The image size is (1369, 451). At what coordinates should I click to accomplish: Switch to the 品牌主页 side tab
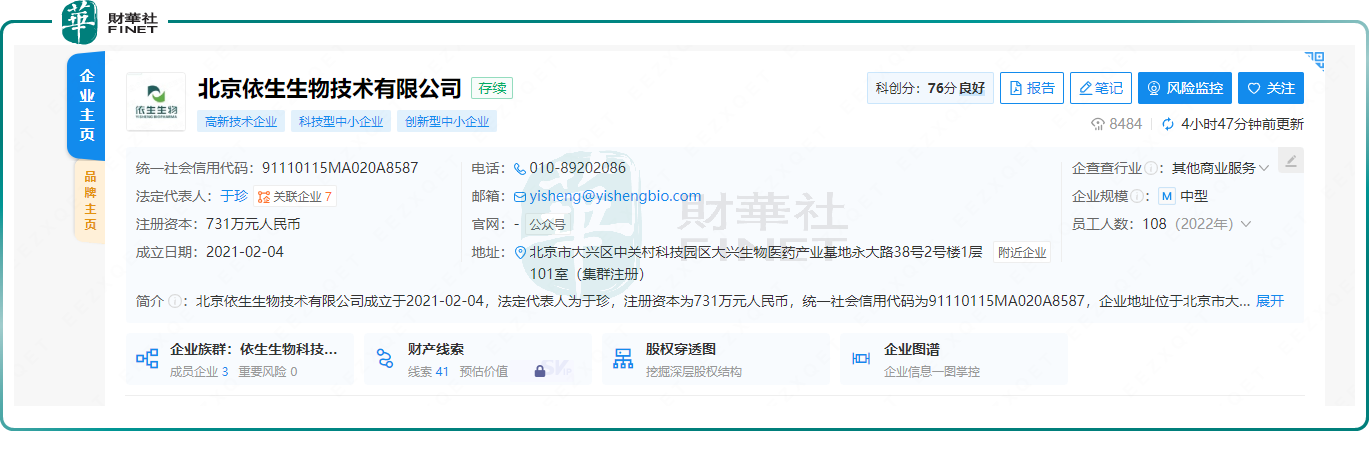point(89,202)
